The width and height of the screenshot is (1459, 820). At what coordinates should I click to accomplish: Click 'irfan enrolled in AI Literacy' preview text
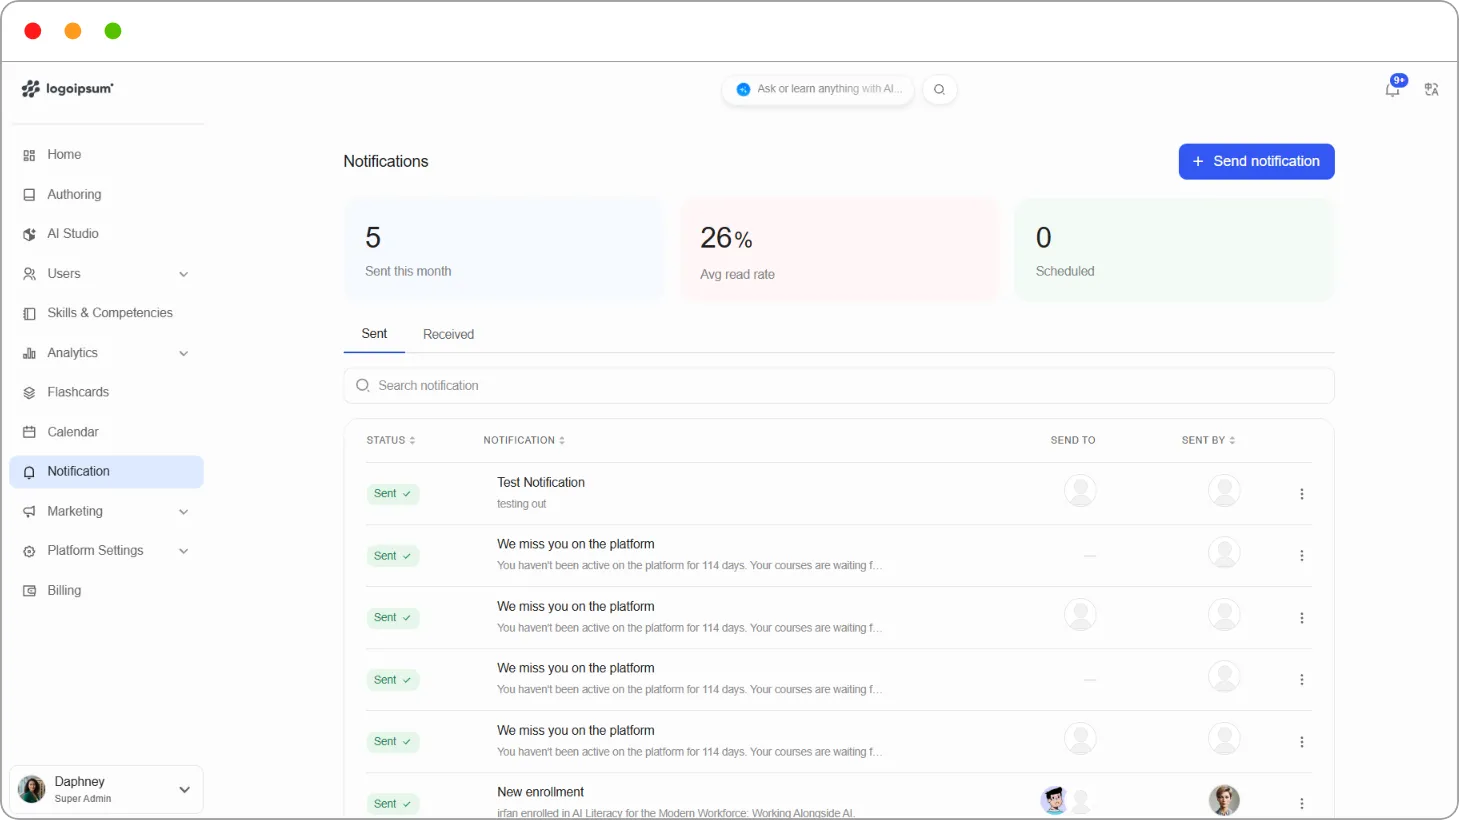coord(676,813)
